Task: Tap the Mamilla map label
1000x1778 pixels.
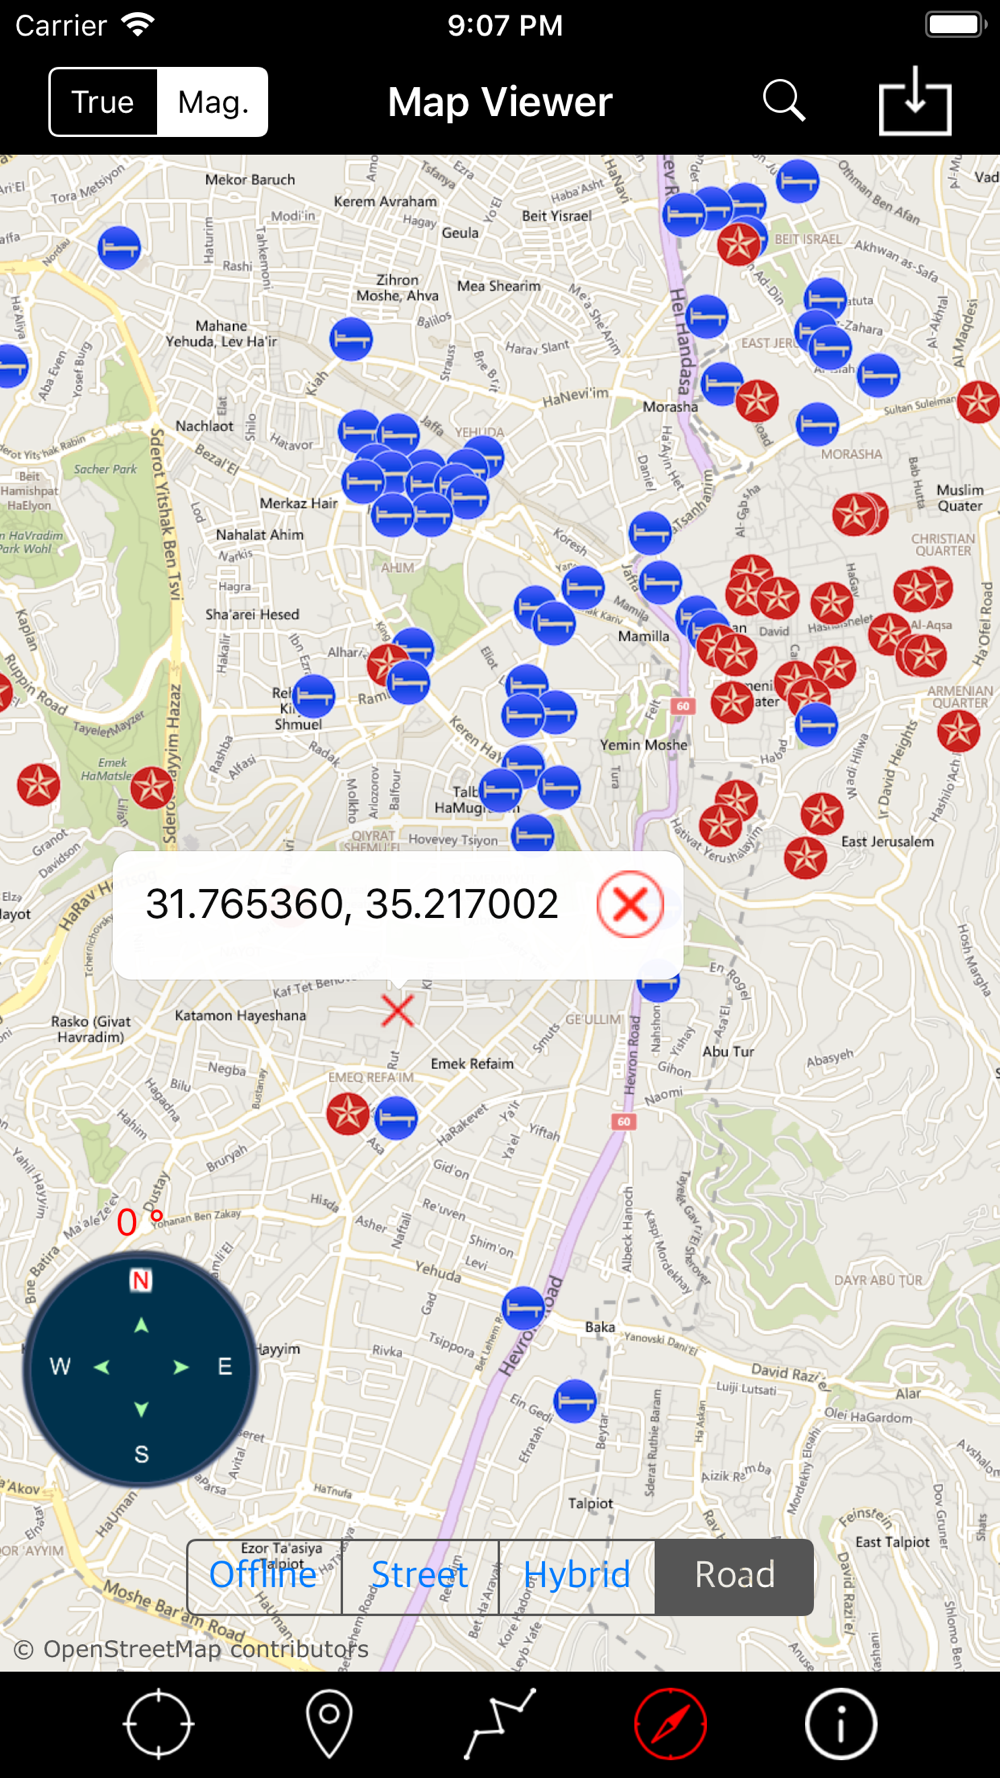Action: tap(644, 636)
